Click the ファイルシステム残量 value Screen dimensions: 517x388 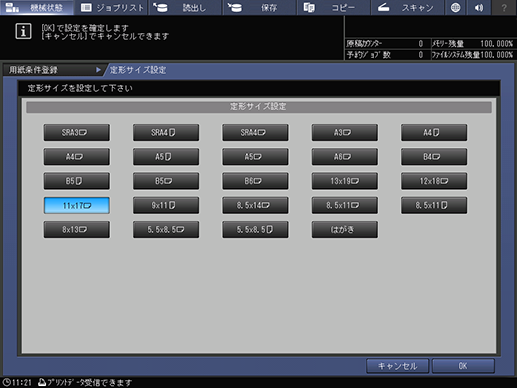click(x=496, y=55)
